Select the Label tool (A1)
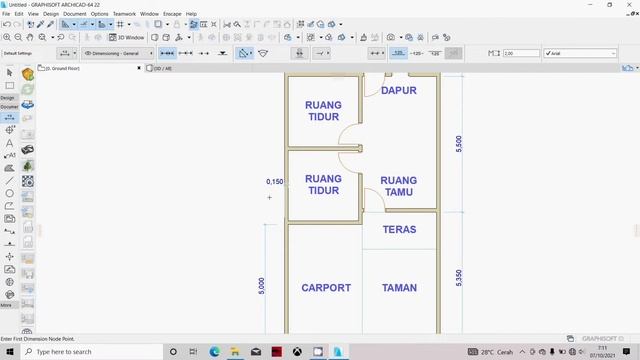The height and width of the screenshot is (360, 640). (9, 156)
